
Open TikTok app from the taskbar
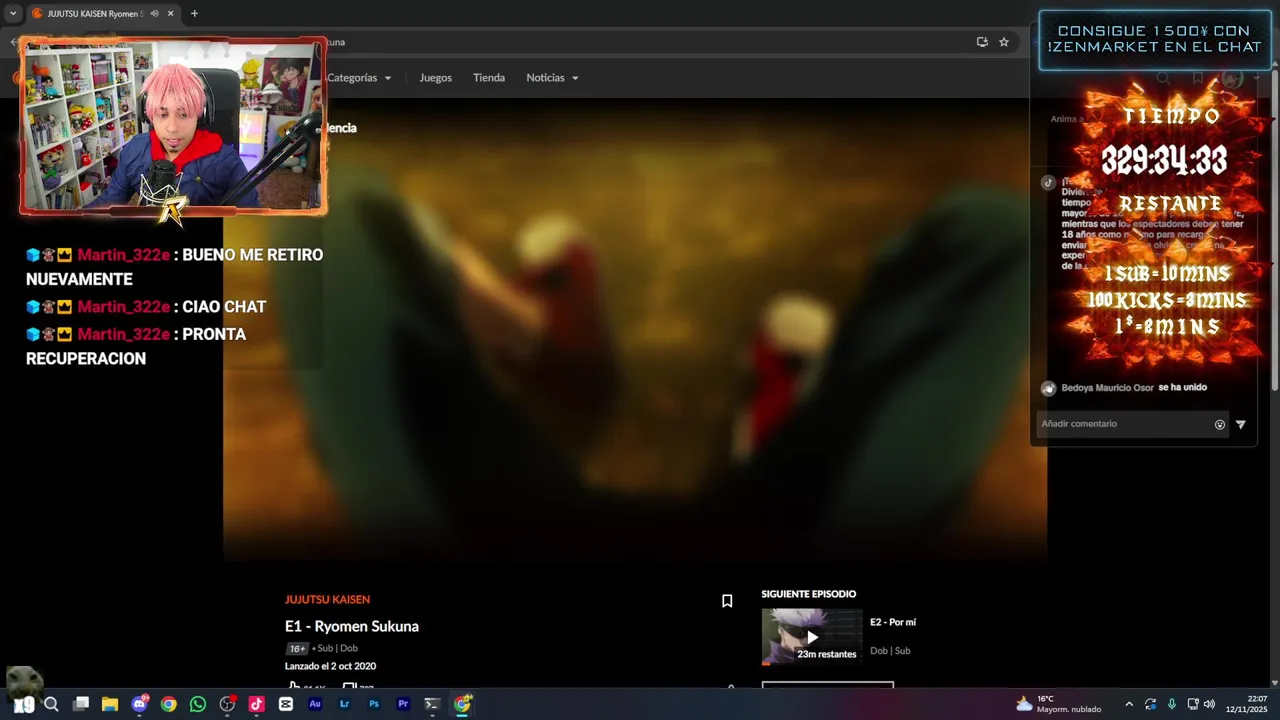point(256,704)
